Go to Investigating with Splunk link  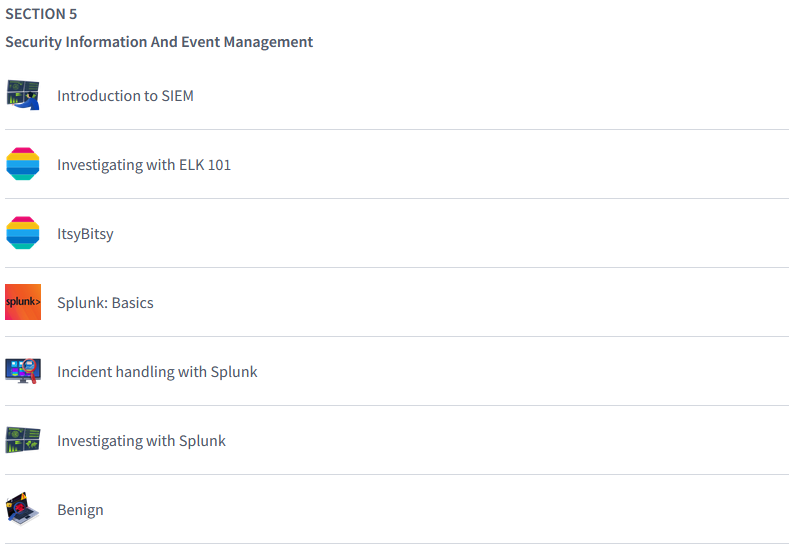(x=141, y=441)
